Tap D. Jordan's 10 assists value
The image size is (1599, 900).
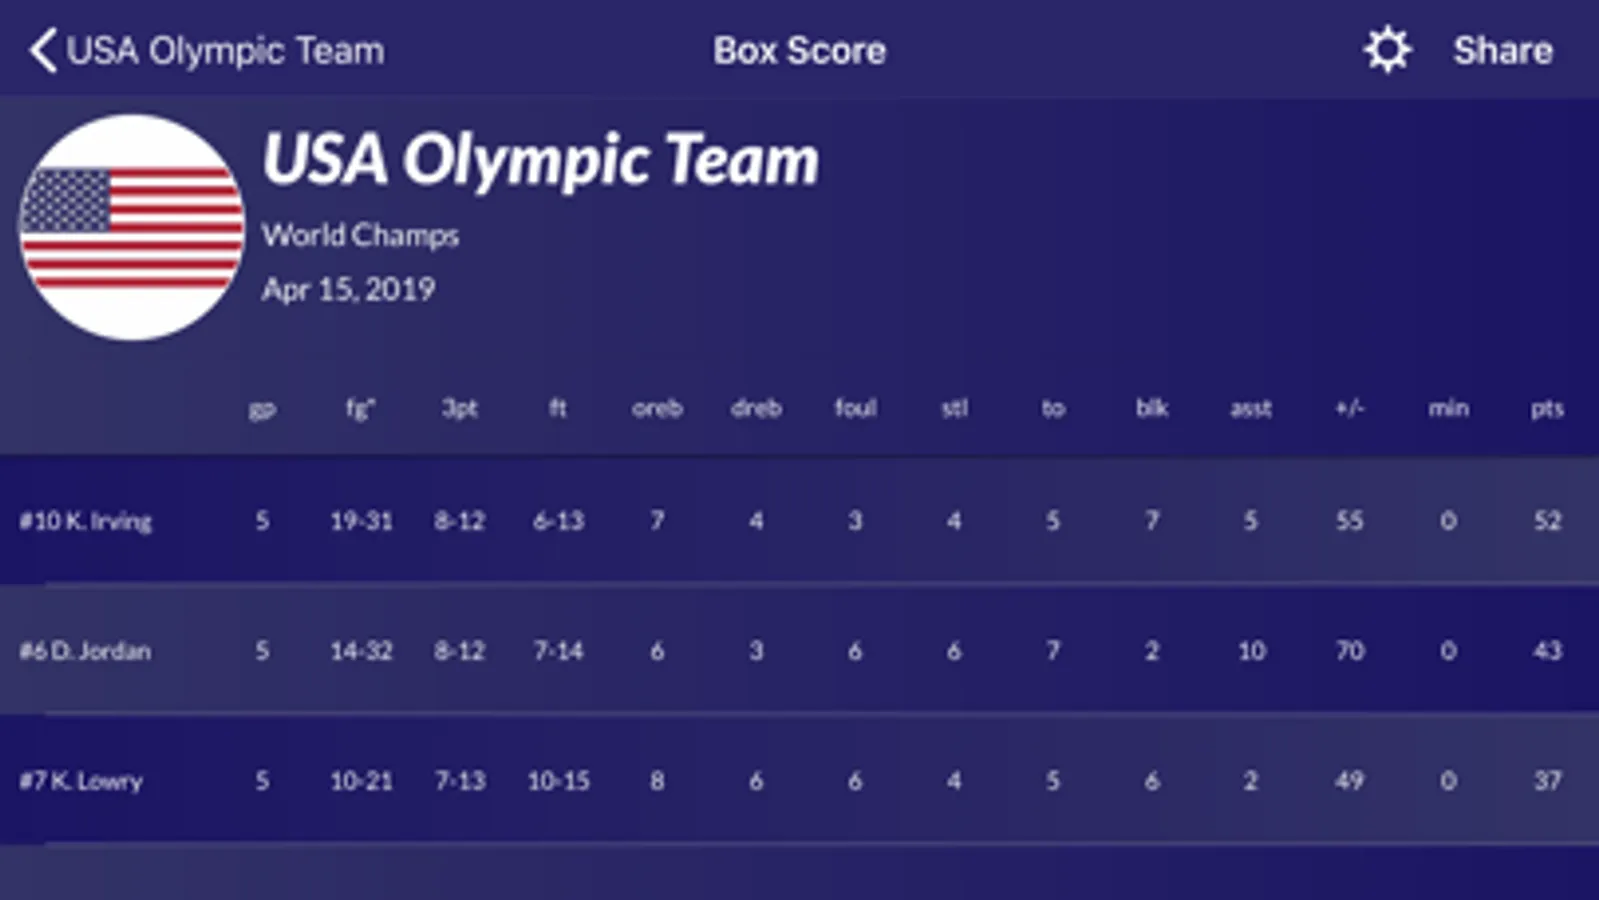click(1251, 651)
